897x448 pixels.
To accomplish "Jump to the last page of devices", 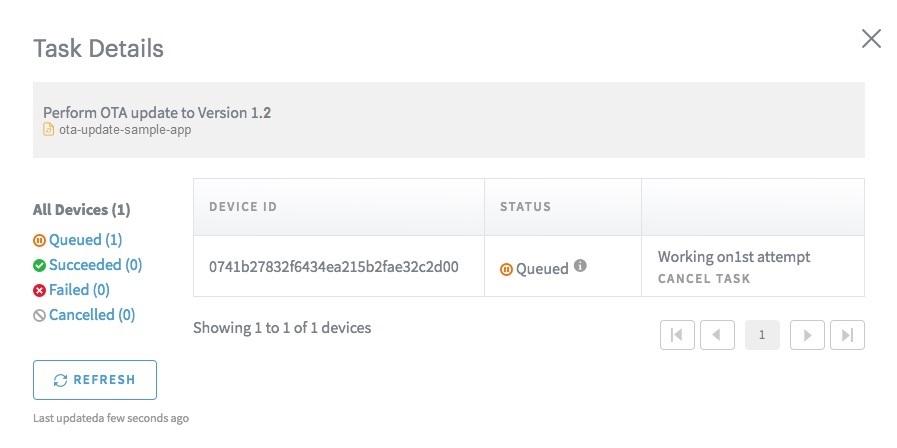I will [x=847, y=335].
